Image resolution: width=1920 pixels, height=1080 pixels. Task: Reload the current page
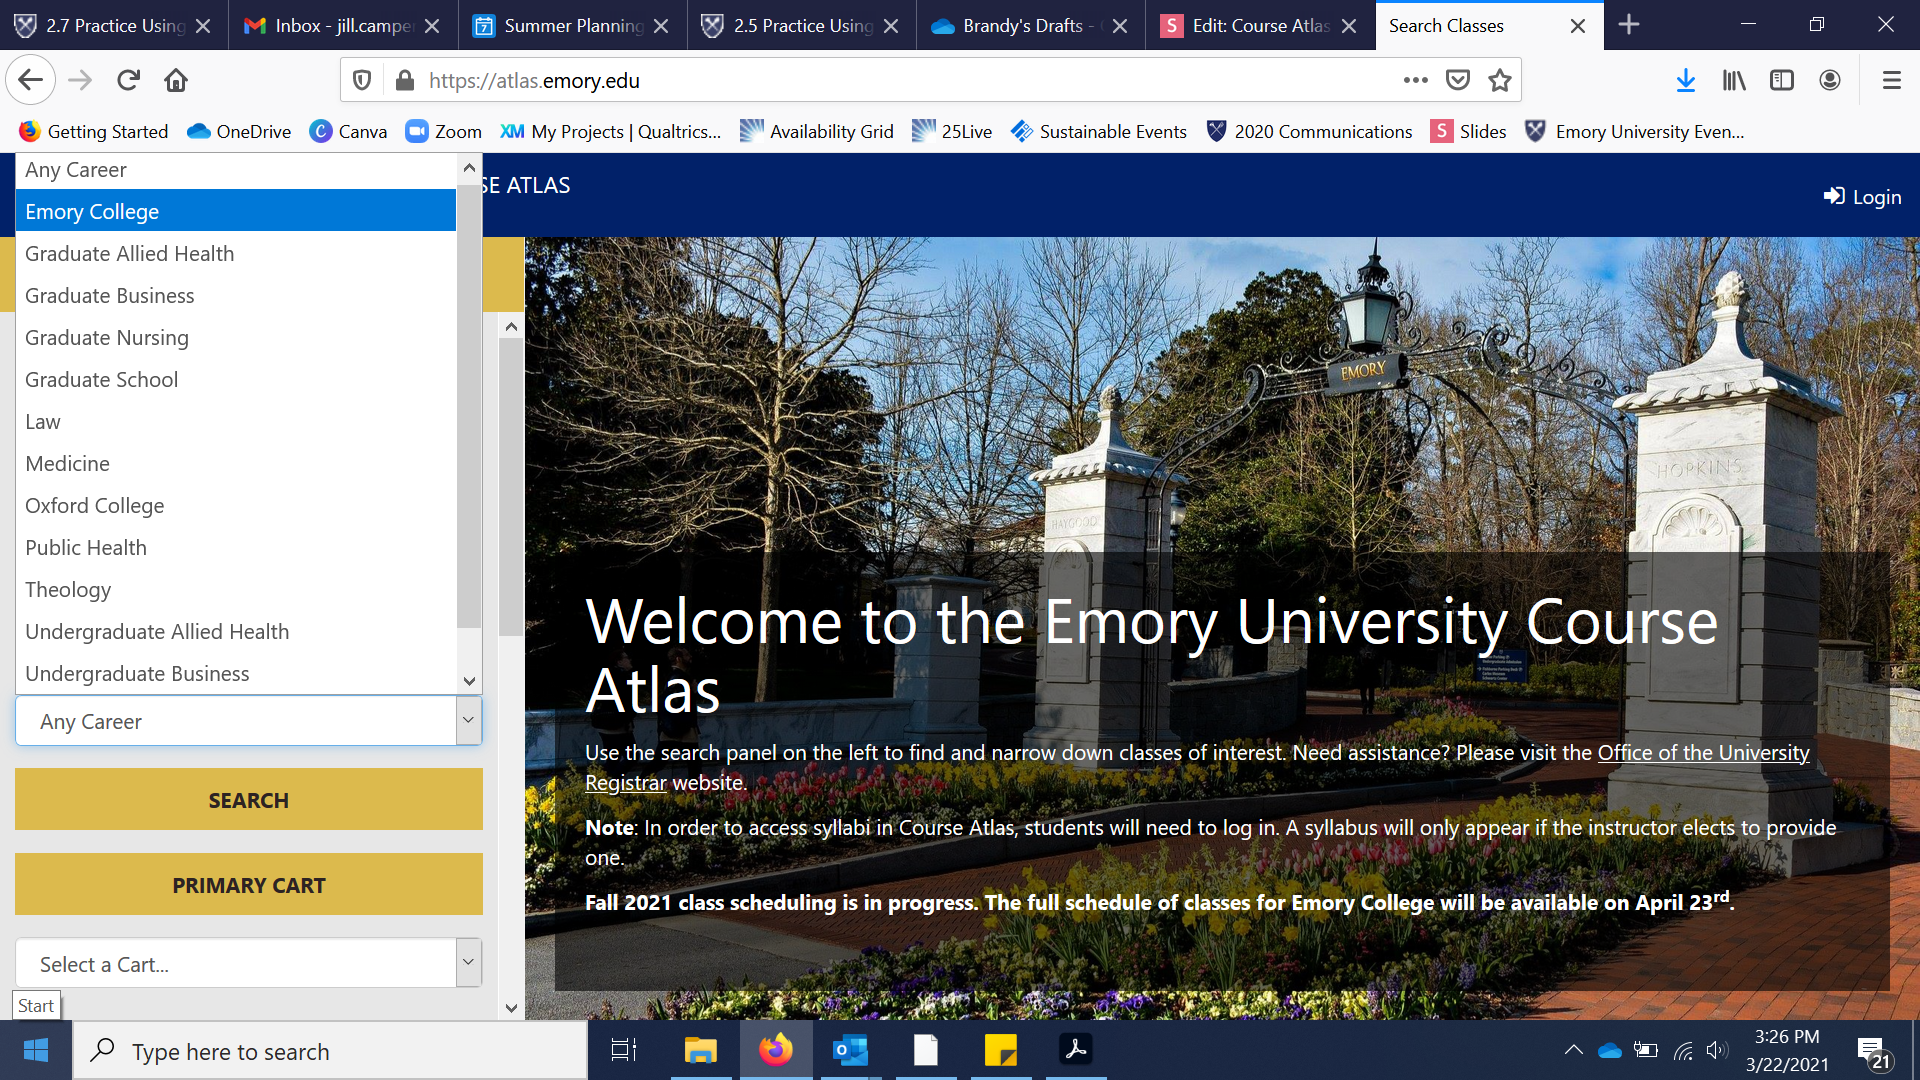128,80
